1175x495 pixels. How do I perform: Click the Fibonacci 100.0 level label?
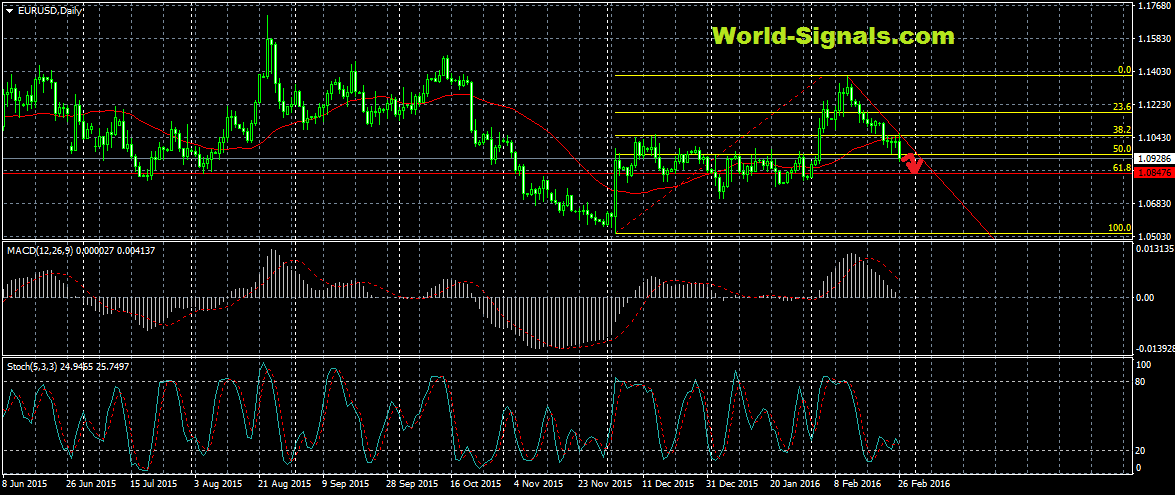1119,228
